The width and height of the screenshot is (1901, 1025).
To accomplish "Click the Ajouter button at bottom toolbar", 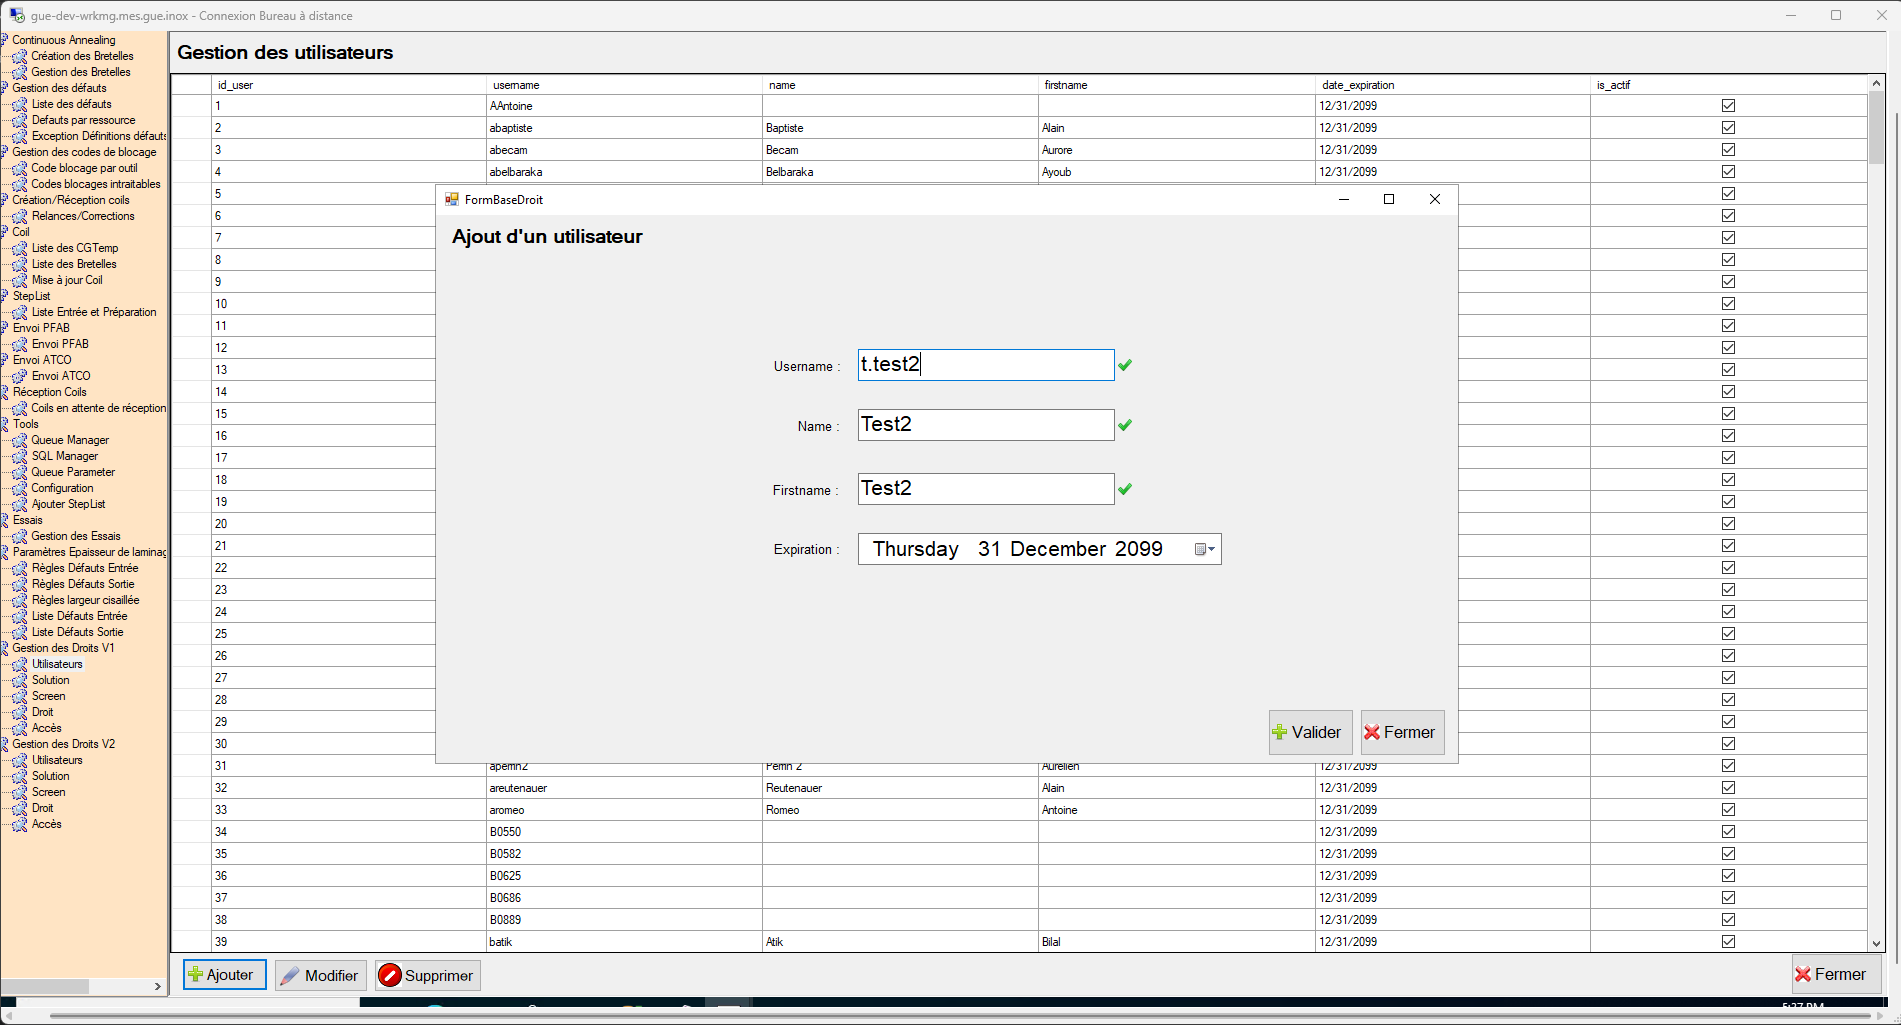I will [x=224, y=975].
